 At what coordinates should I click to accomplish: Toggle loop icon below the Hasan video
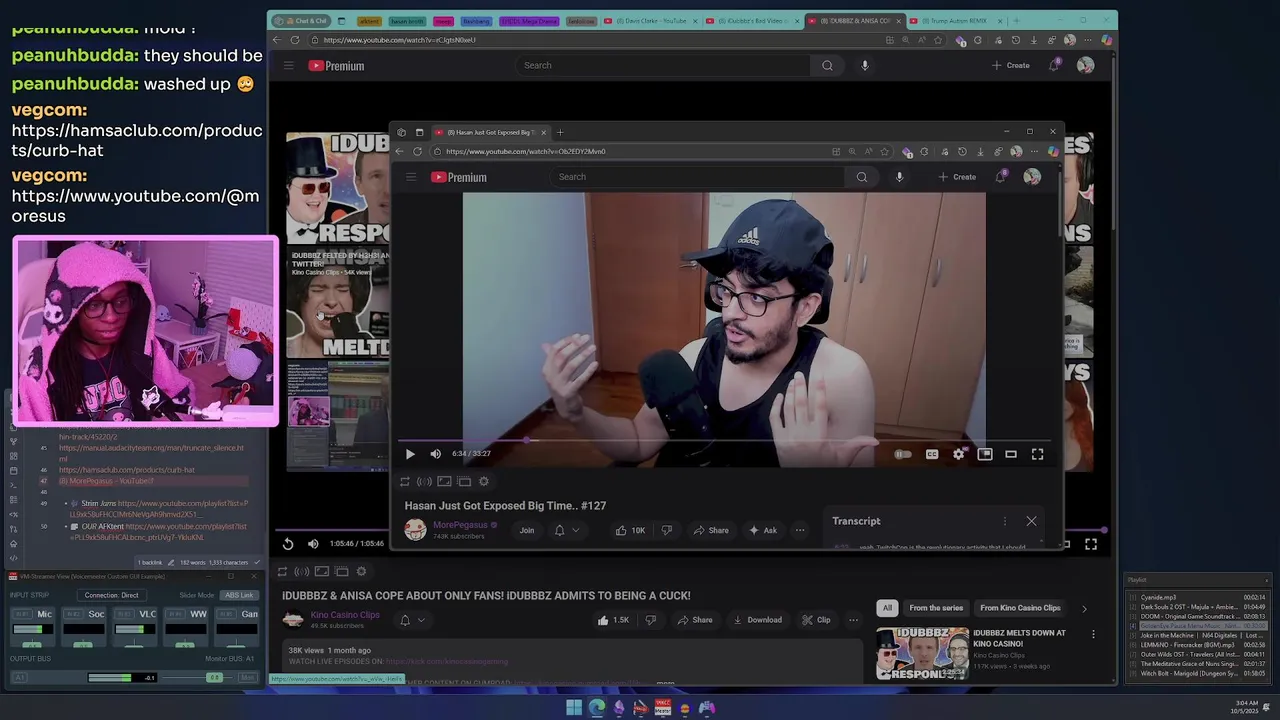pyautogui.click(x=405, y=481)
